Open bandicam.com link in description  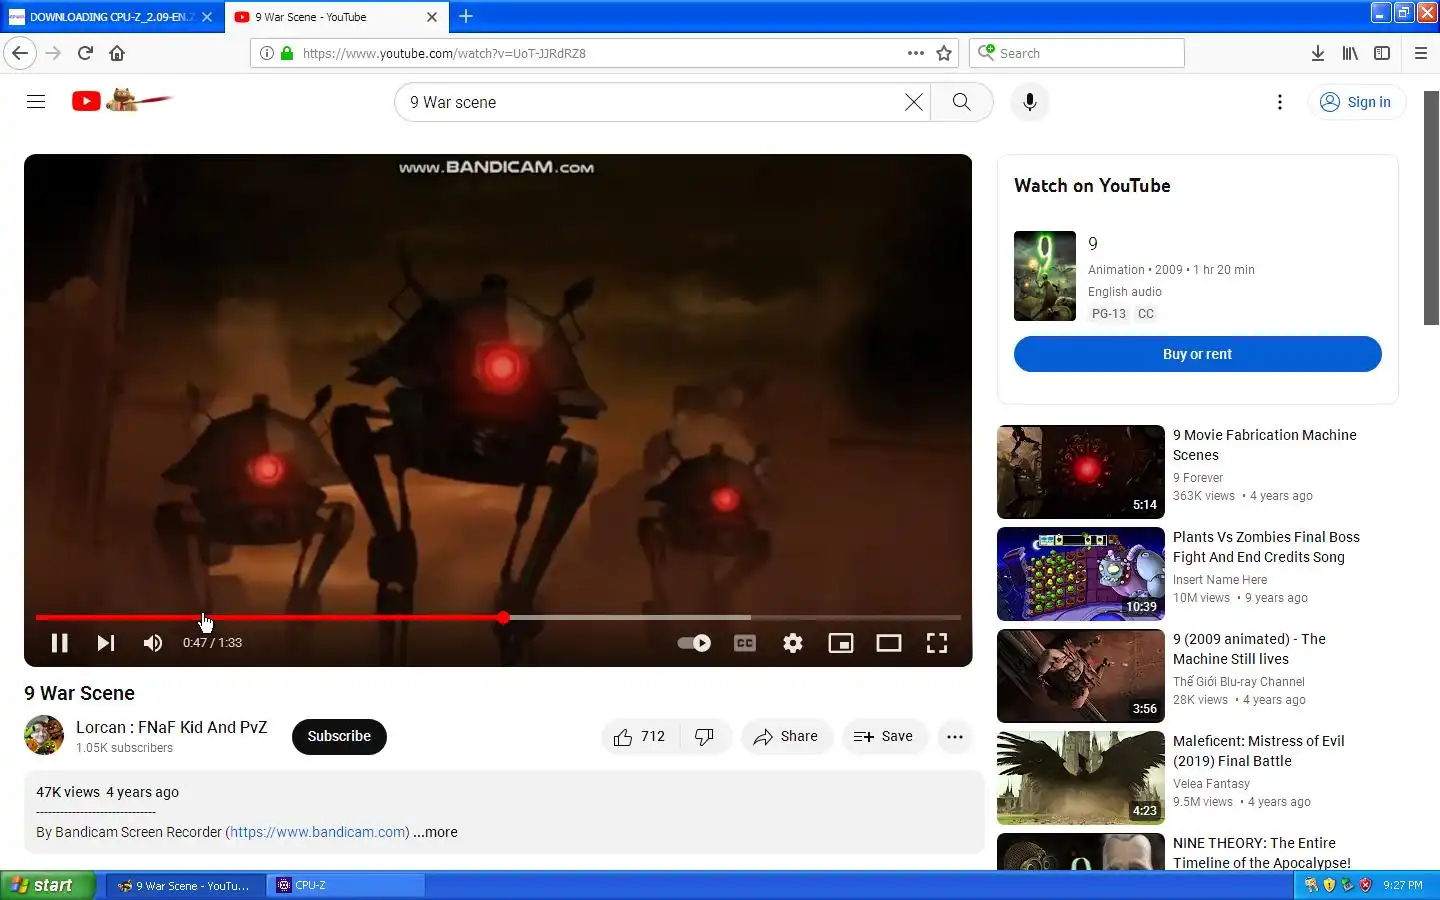click(317, 832)
